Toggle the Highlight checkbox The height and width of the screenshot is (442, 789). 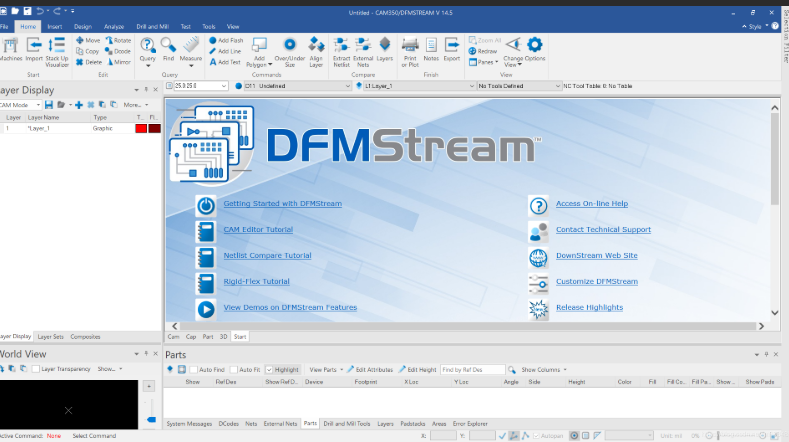click(269, 370)
